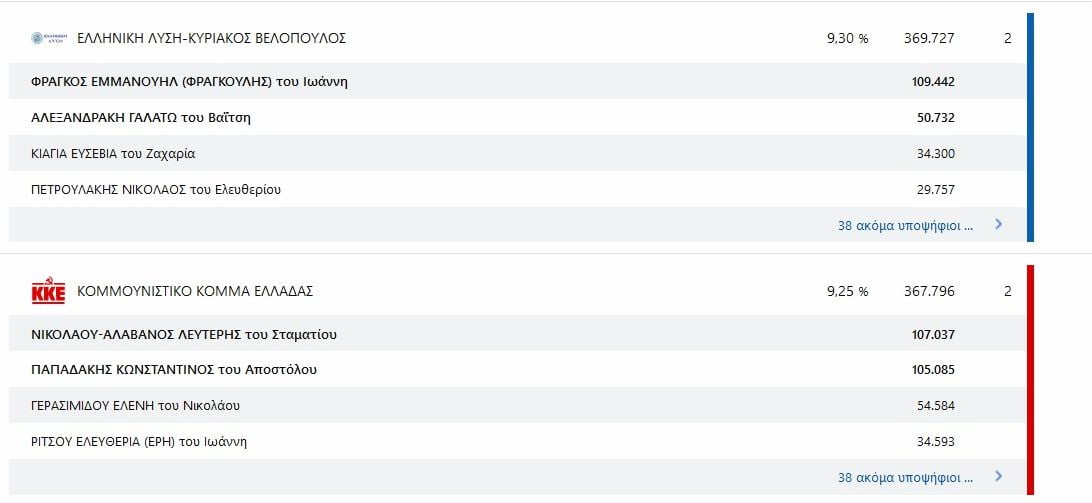Screen dimensions: 1092x503
Task: Click the red KKE color bar
Action: [1030, 380]
